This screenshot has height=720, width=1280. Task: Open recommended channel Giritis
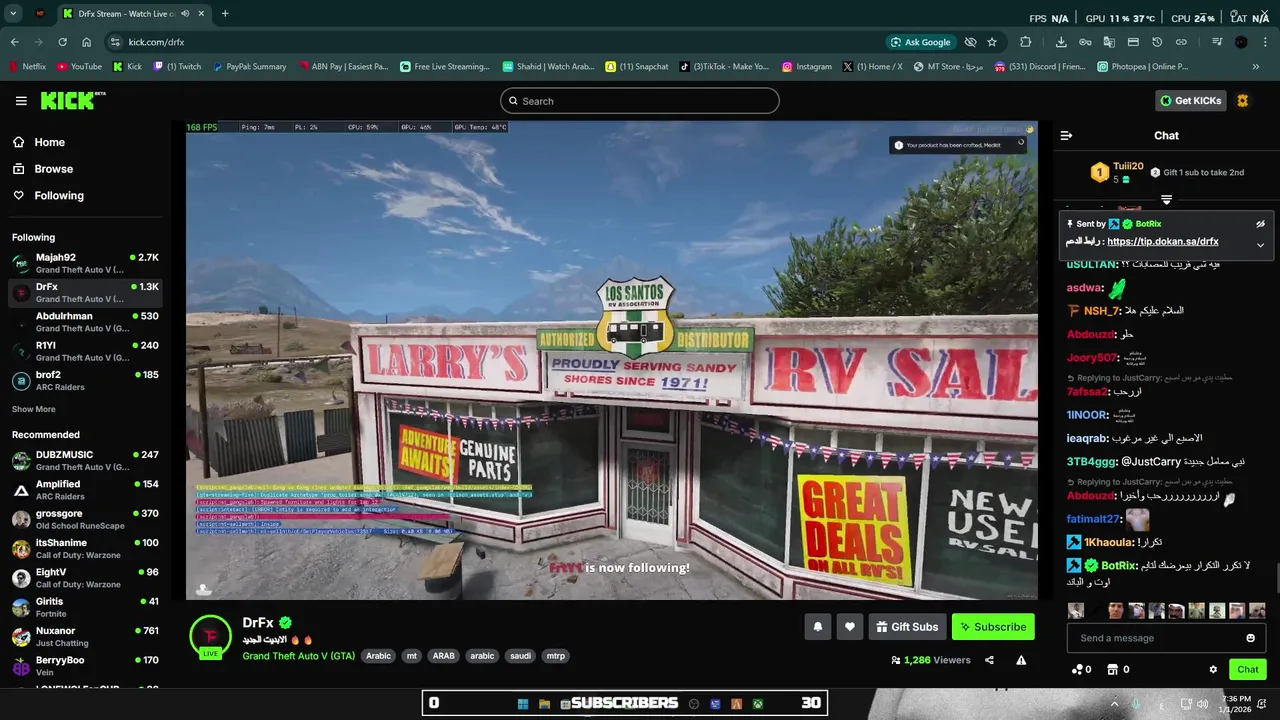(x=84, y=607)
